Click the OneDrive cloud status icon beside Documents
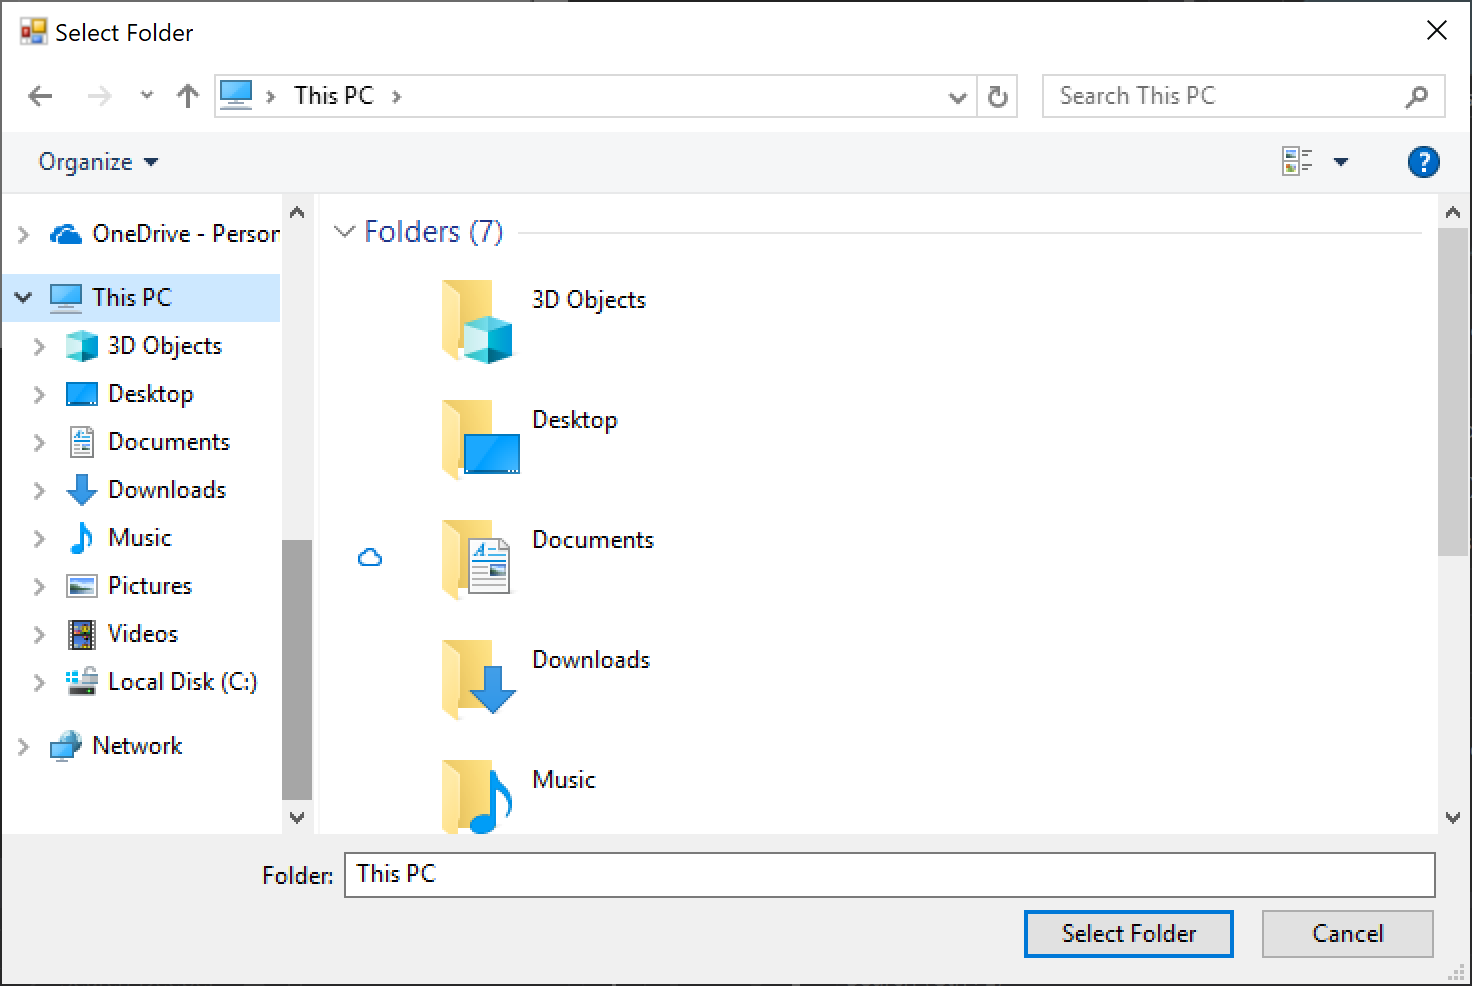 click(371, 557)
